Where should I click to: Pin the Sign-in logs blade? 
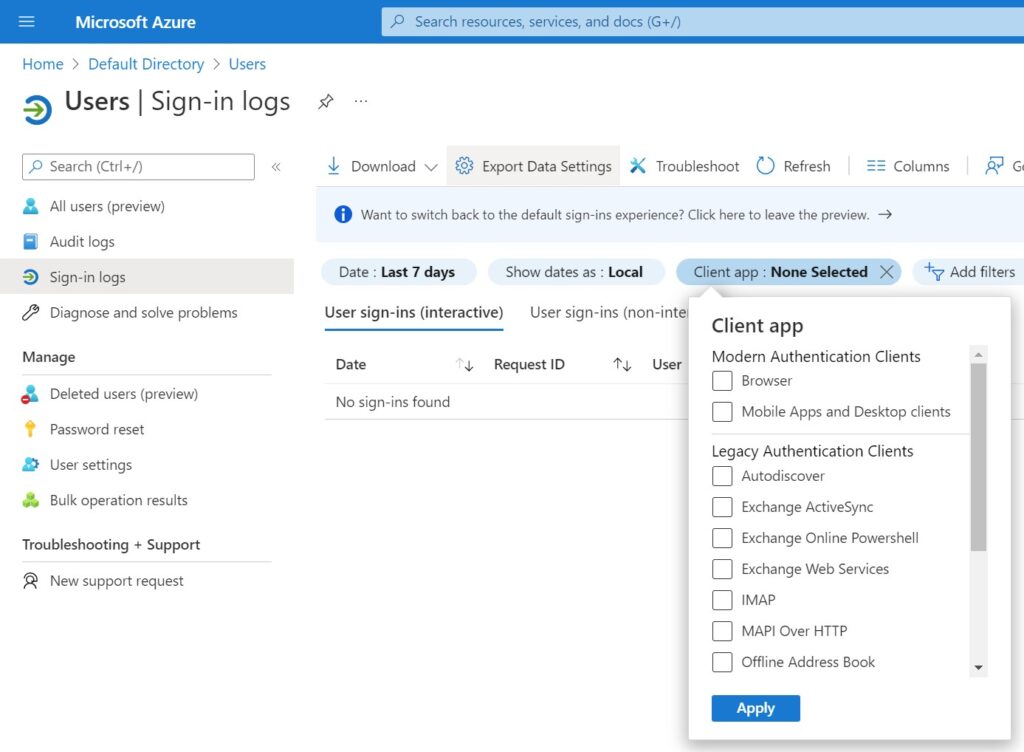point(325,102)
